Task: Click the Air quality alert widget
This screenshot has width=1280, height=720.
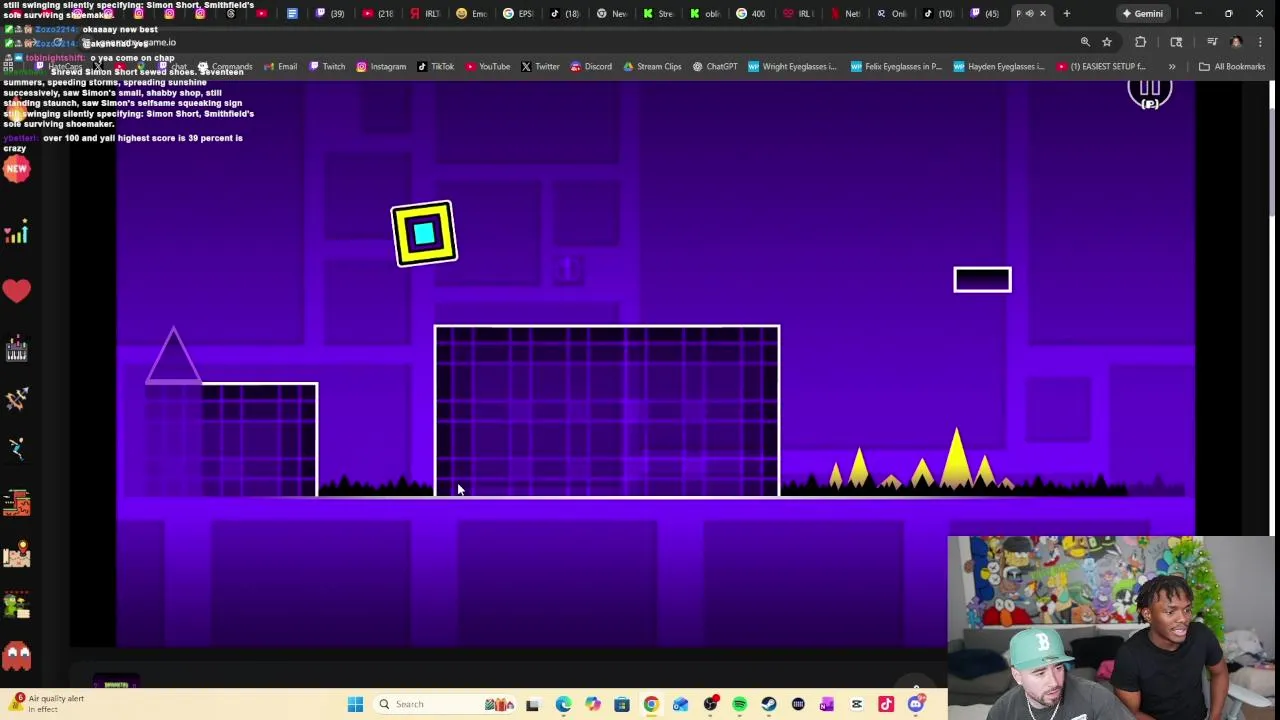Action: tap(48, 704)
